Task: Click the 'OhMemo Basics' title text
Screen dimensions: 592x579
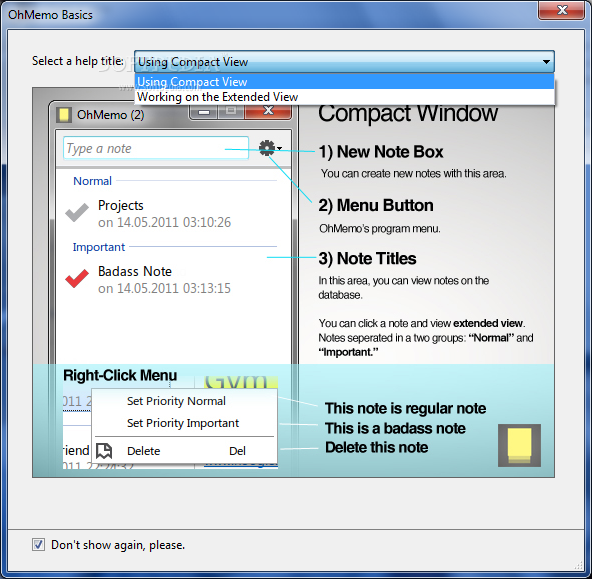Action: (x=50, y=15)
